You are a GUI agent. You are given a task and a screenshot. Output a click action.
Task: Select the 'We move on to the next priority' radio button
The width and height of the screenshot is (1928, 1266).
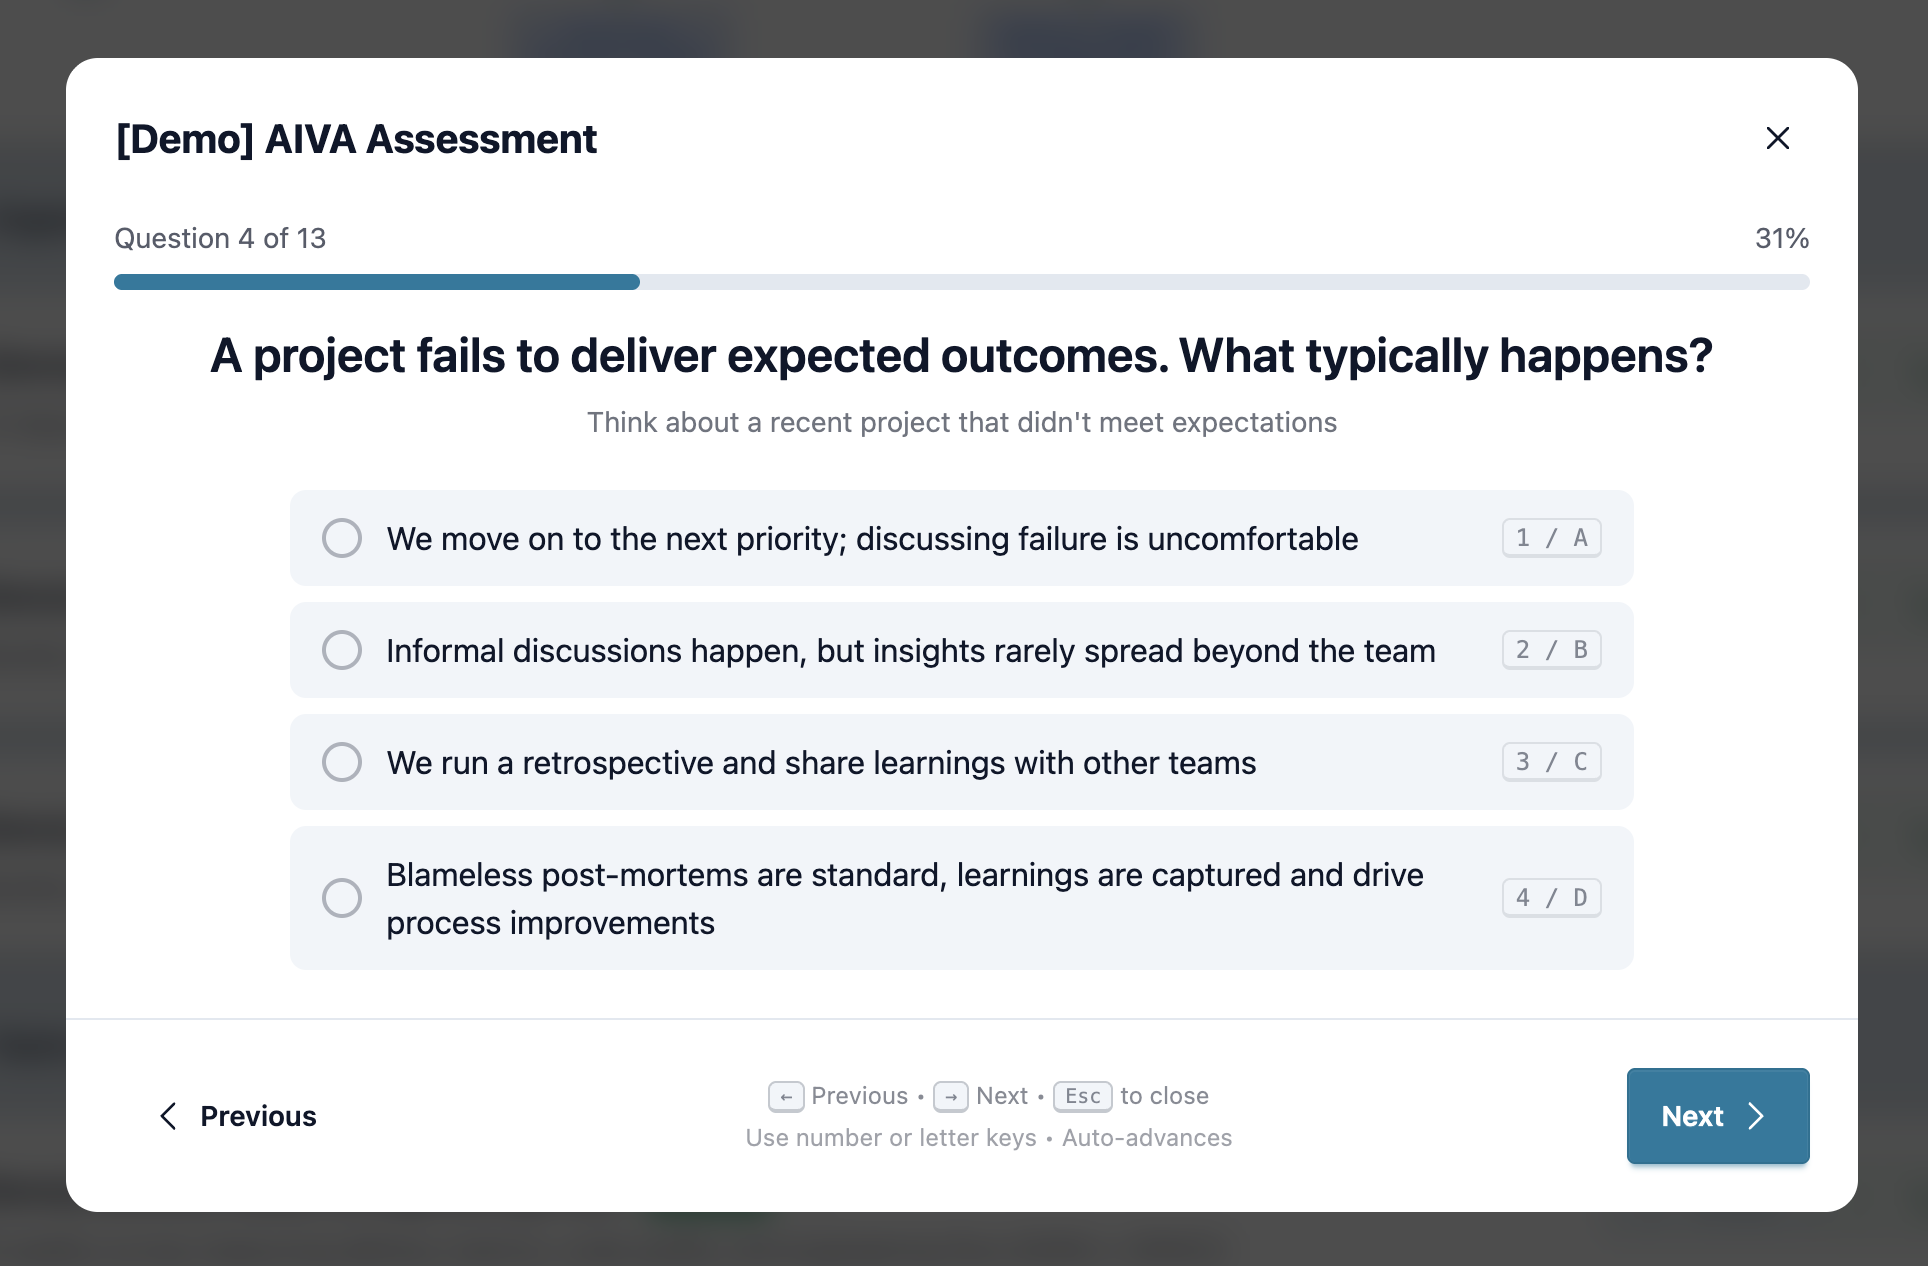[x=341, y=537]
